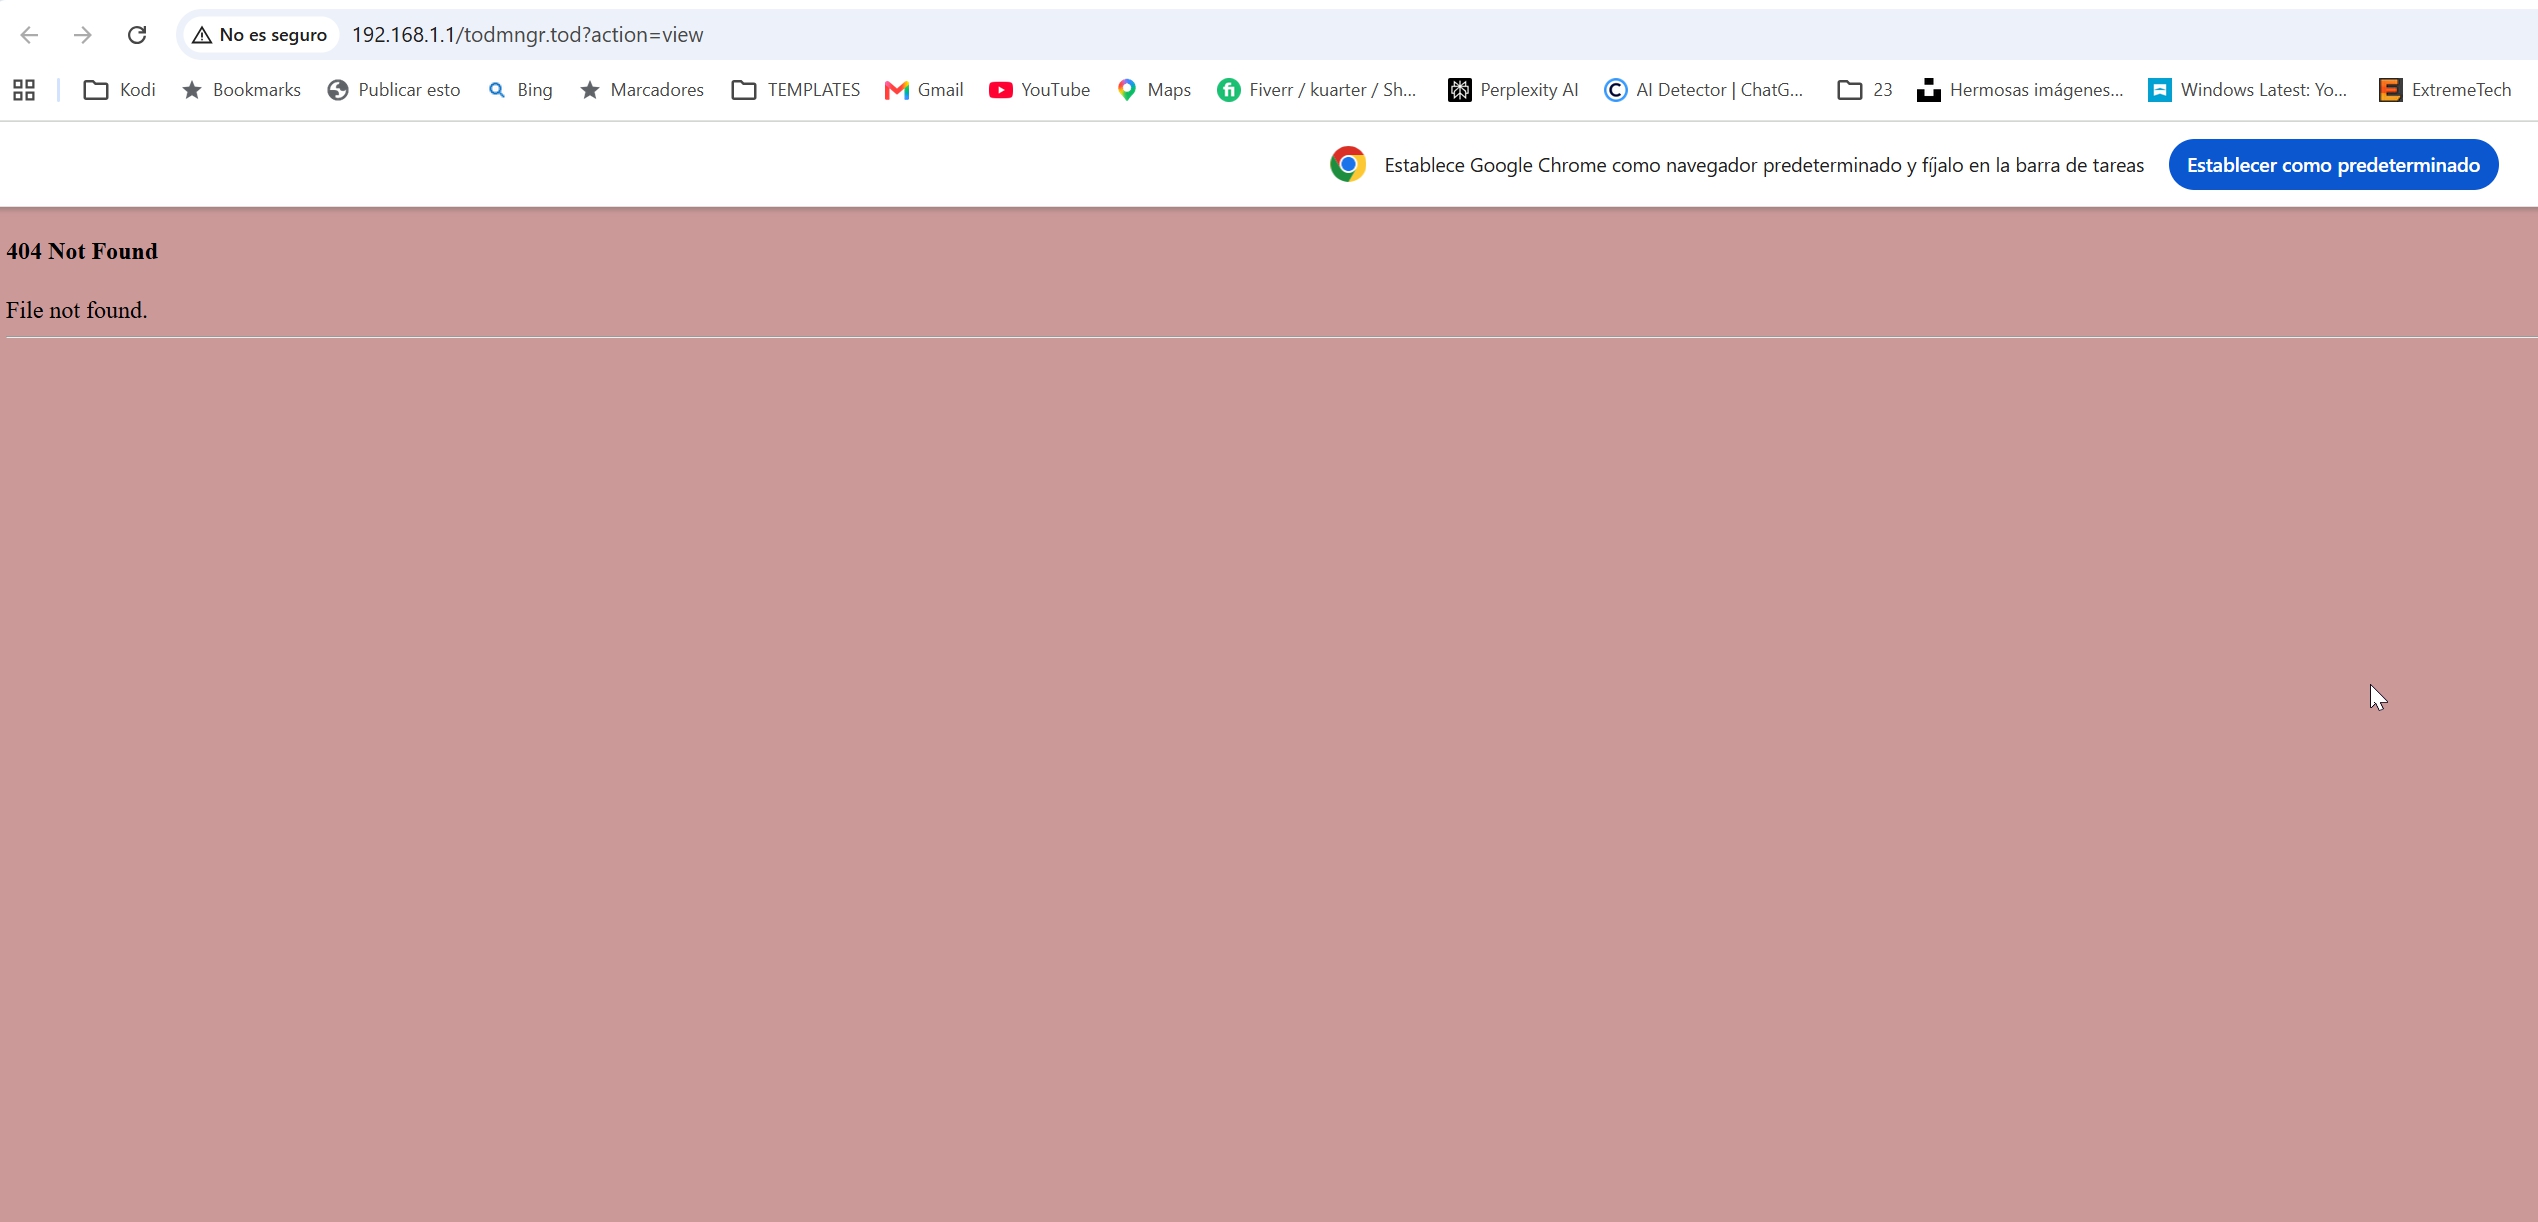The width and height of the screenshot is (2538, 1222).
Task: Open the AI Detector ChatG... bookmark
Action: tap(1704, 90)
